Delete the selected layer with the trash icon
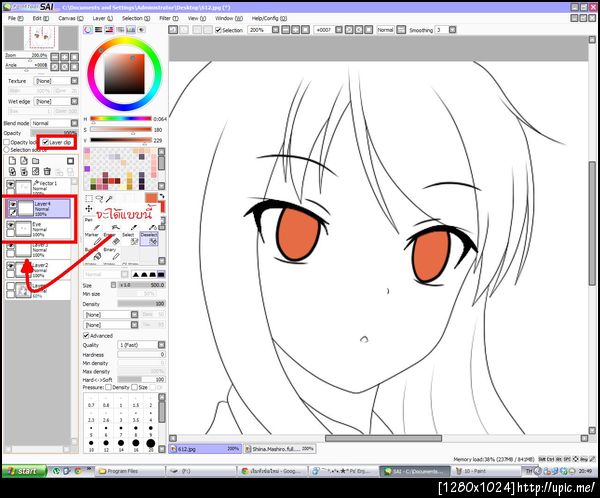The width and height of the screenshot is (600, 498). point(47,171)
